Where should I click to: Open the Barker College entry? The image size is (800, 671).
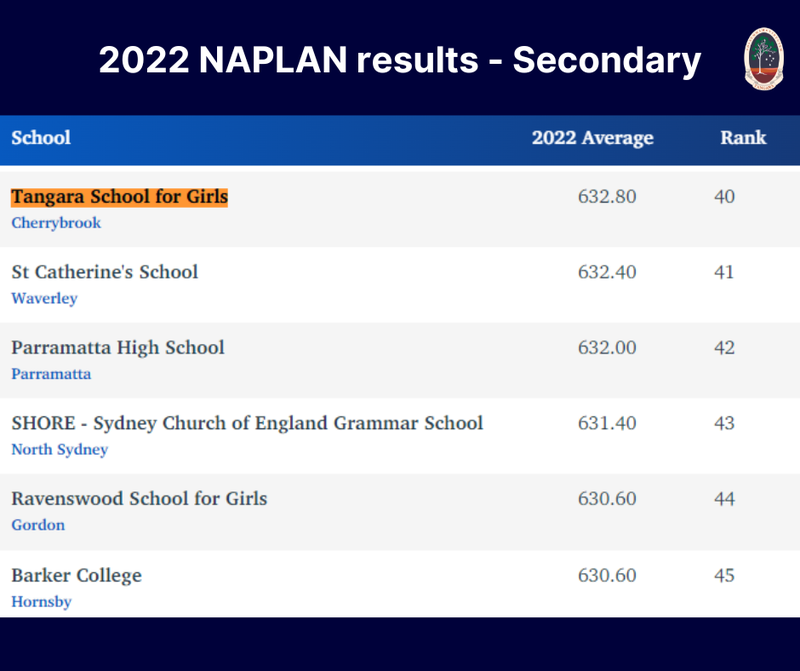pos(76,575)
